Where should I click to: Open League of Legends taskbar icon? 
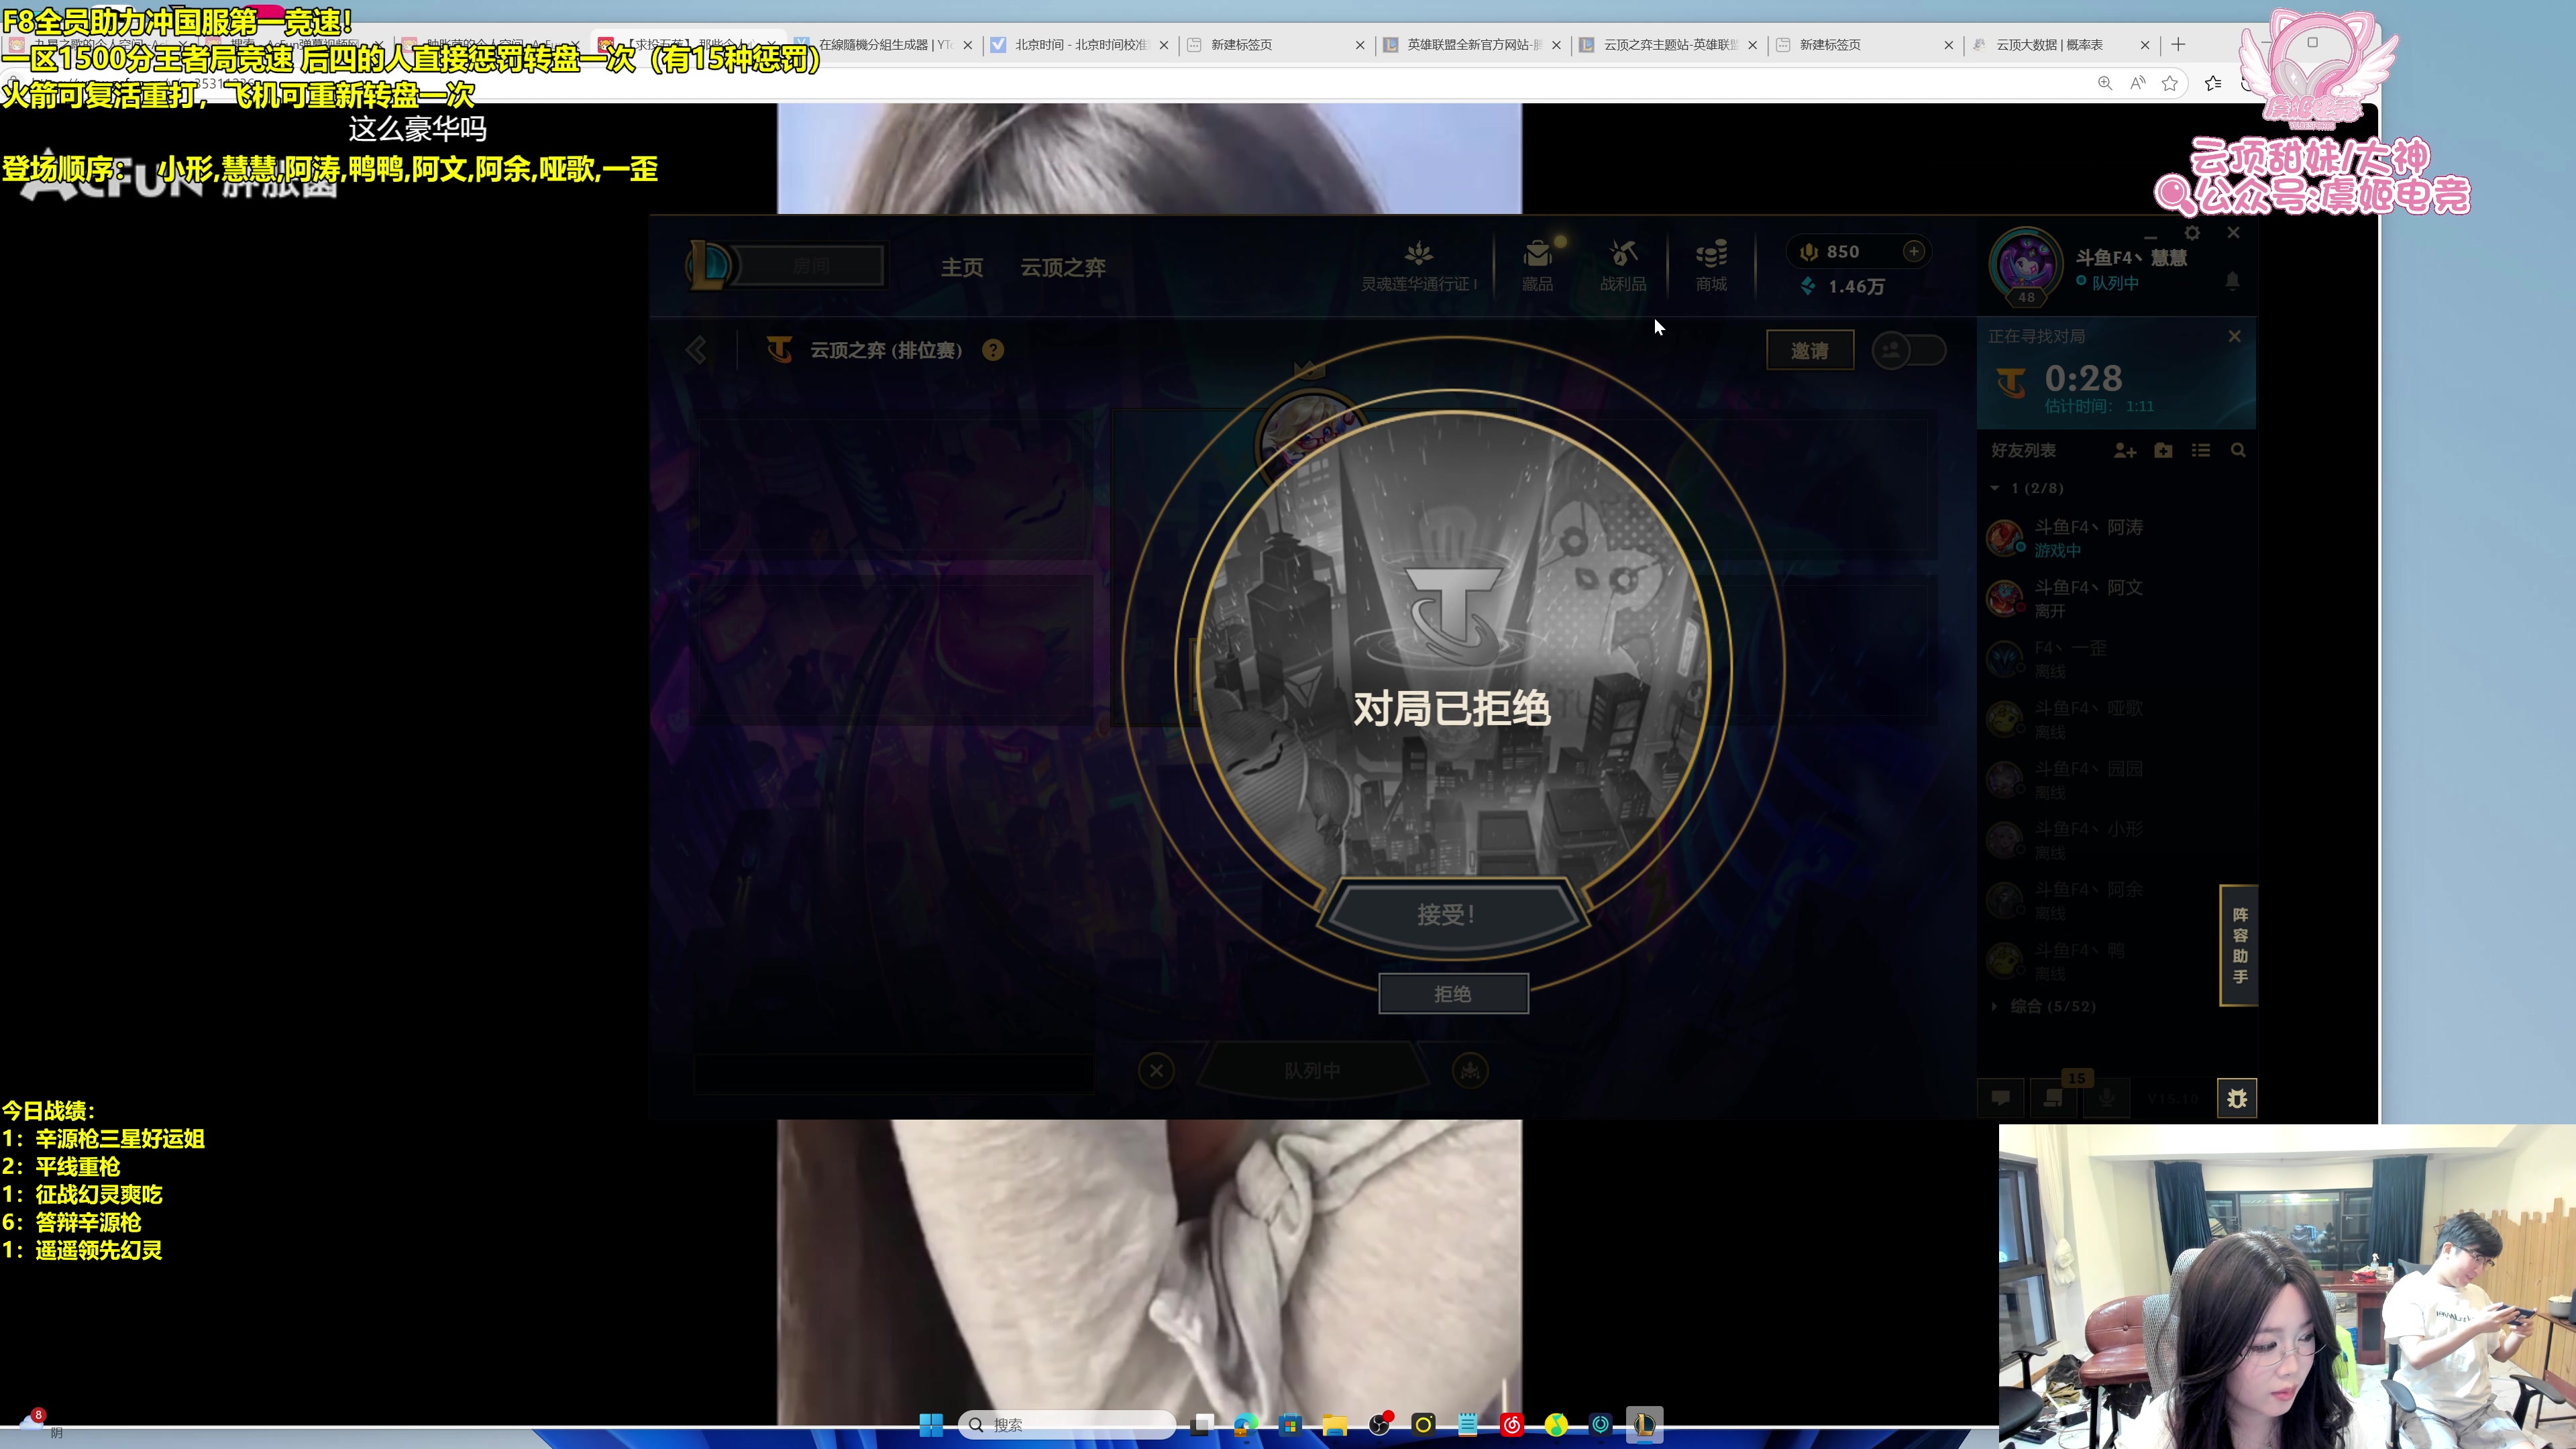tap(1644, 1425)
